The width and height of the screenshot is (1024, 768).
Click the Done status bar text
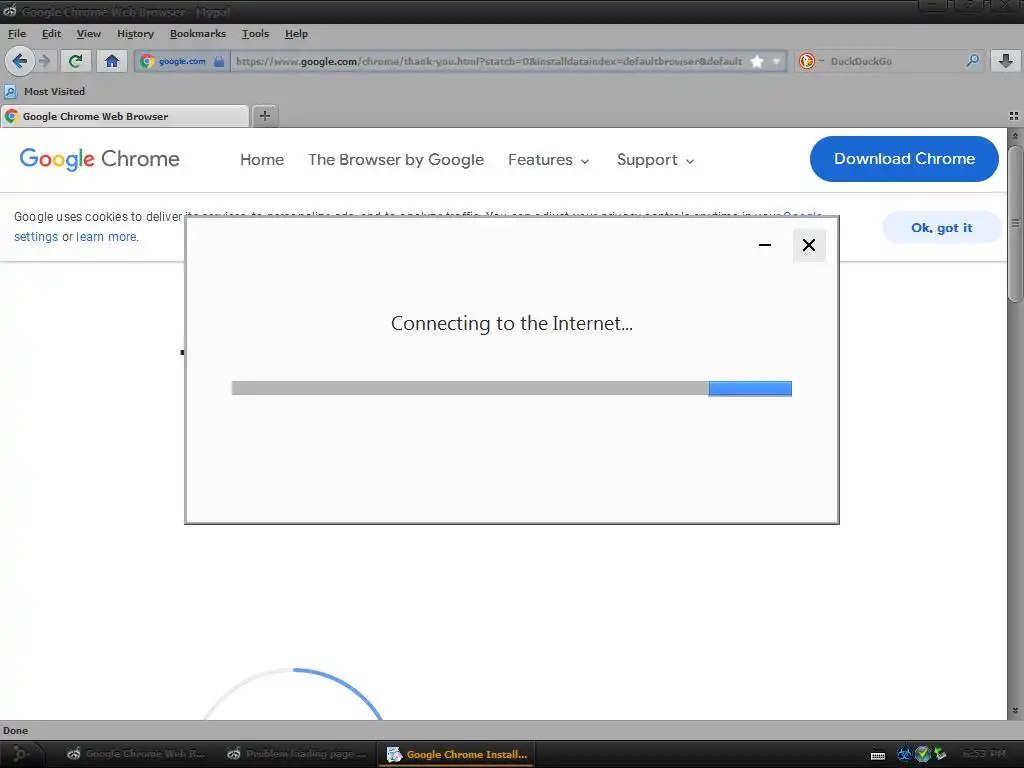16,731
